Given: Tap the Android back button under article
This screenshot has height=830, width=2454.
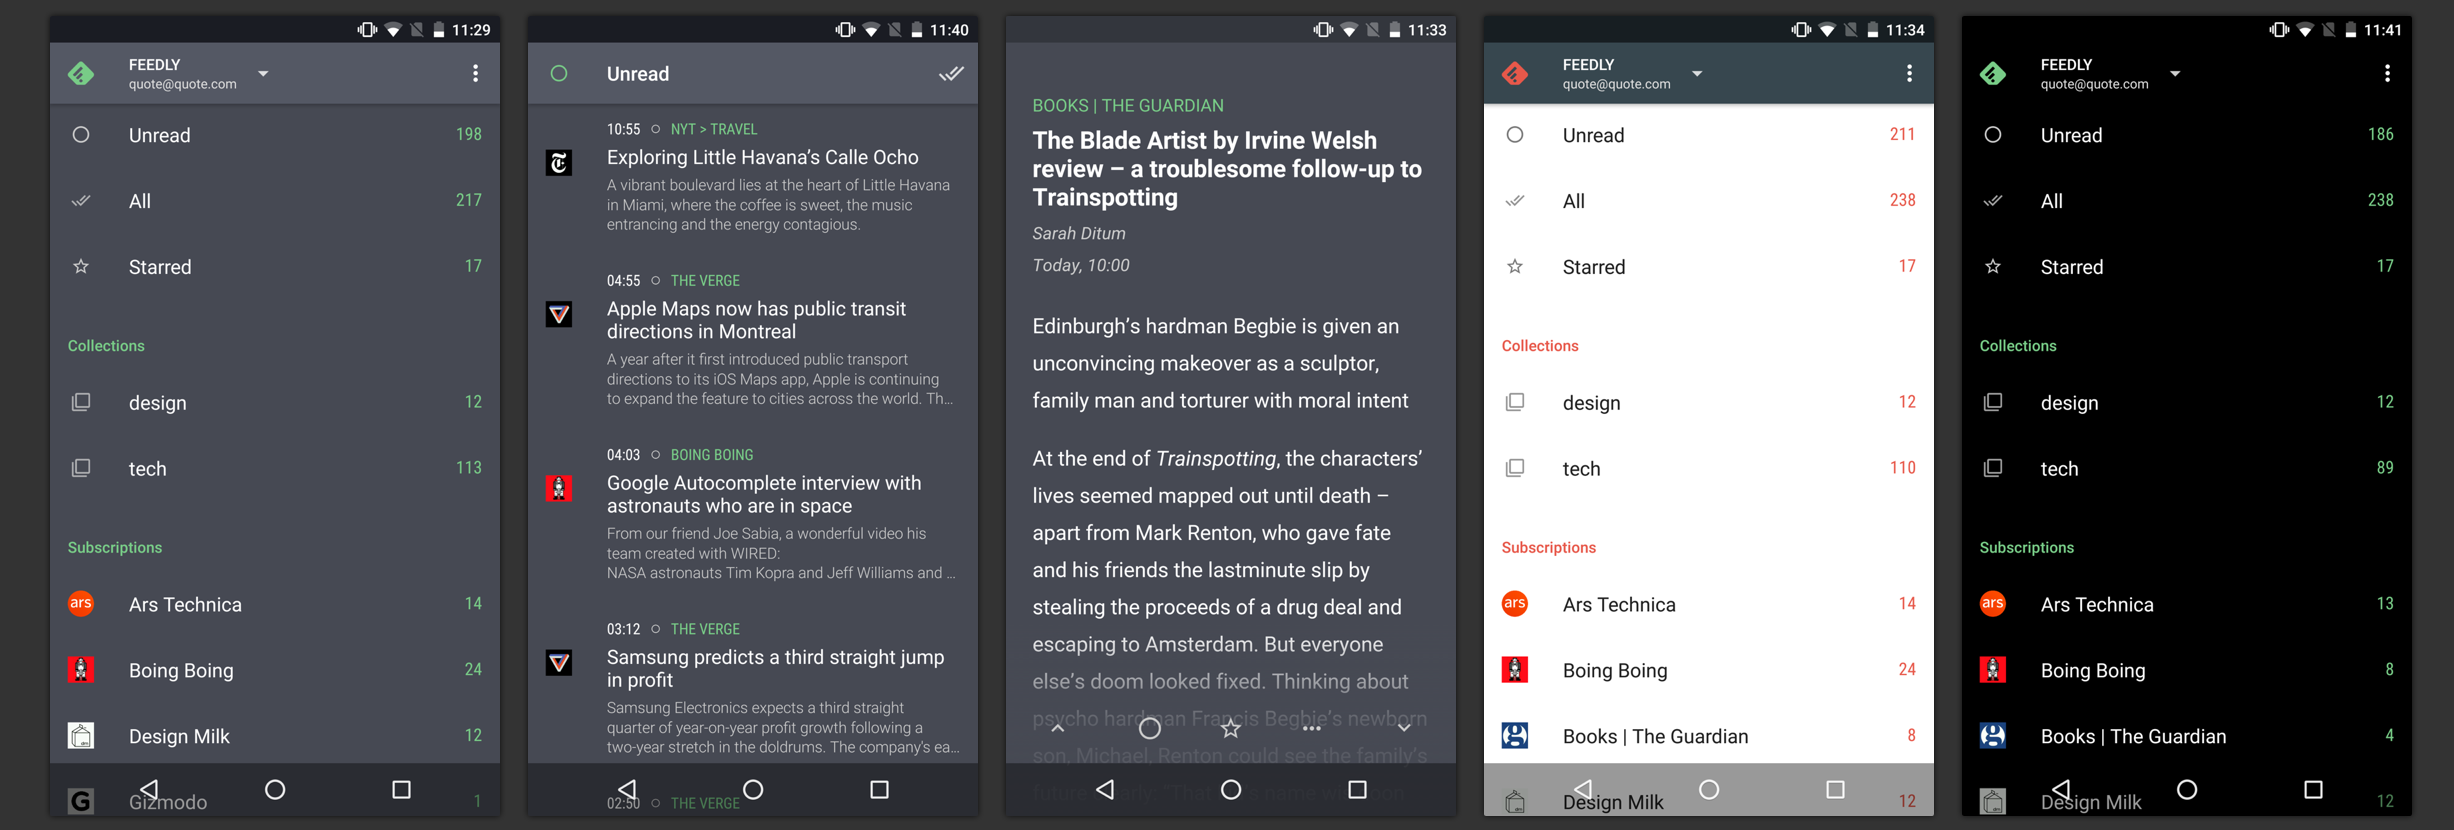Looking at the screenshot, I should [x=1105, y=789].
